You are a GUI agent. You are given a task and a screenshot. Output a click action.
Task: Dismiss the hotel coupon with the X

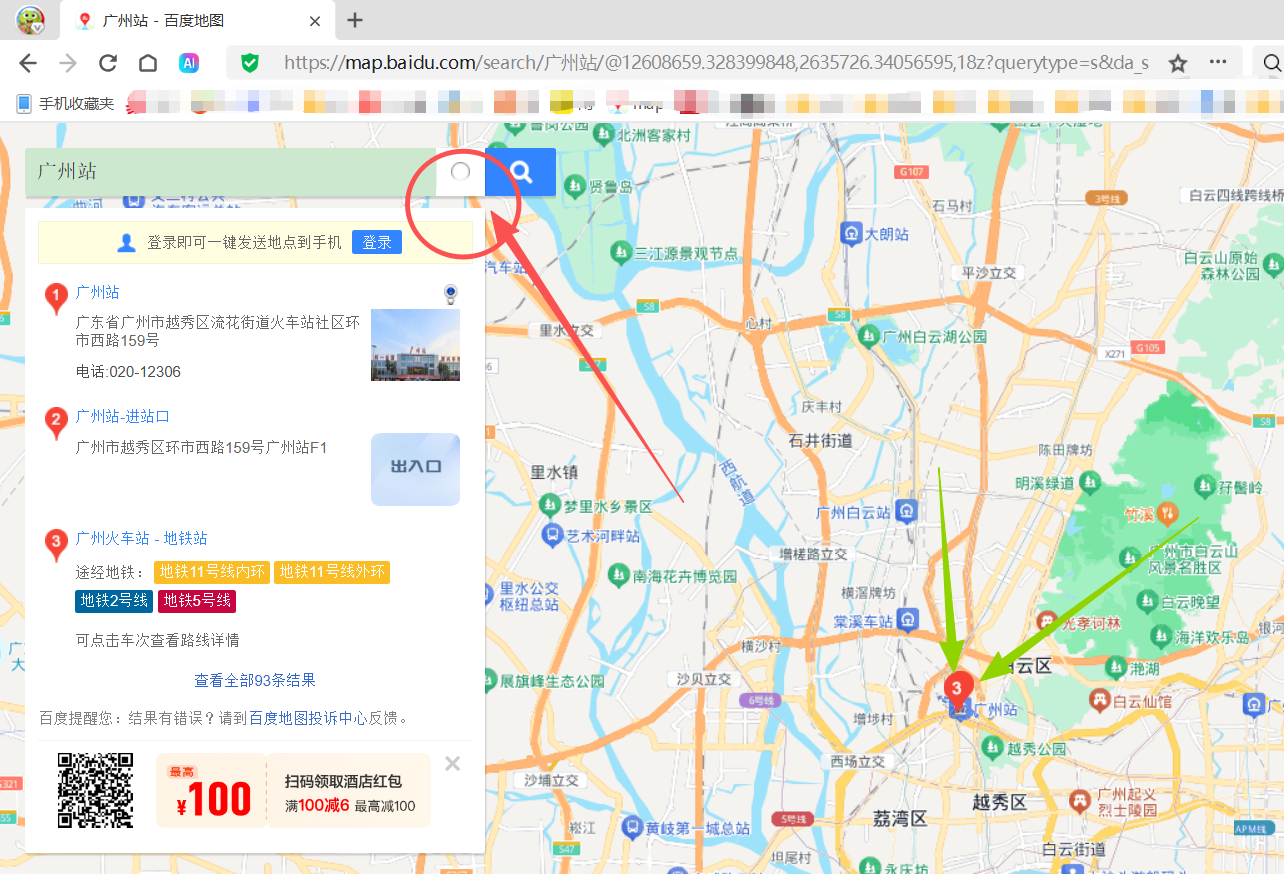(x=451, y=763)
